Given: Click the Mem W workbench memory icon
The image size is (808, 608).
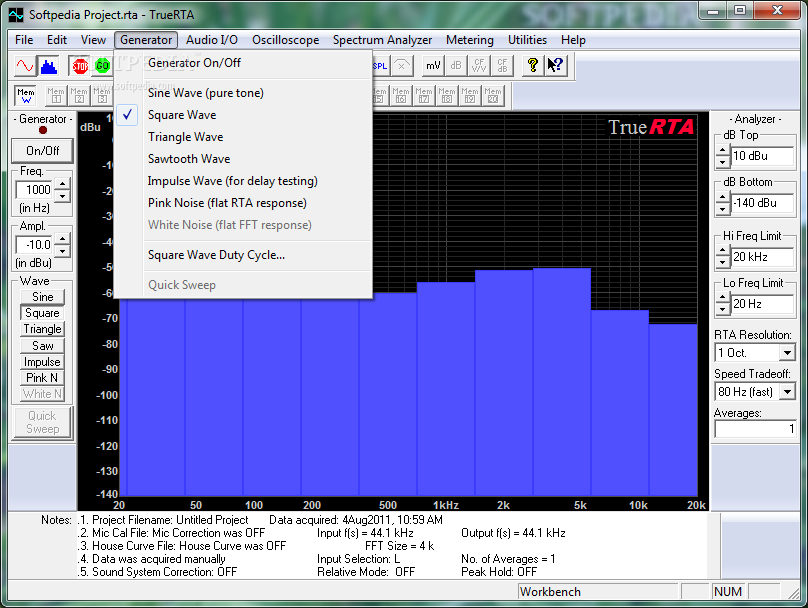Looking at the screenshot, I should 26,96.
